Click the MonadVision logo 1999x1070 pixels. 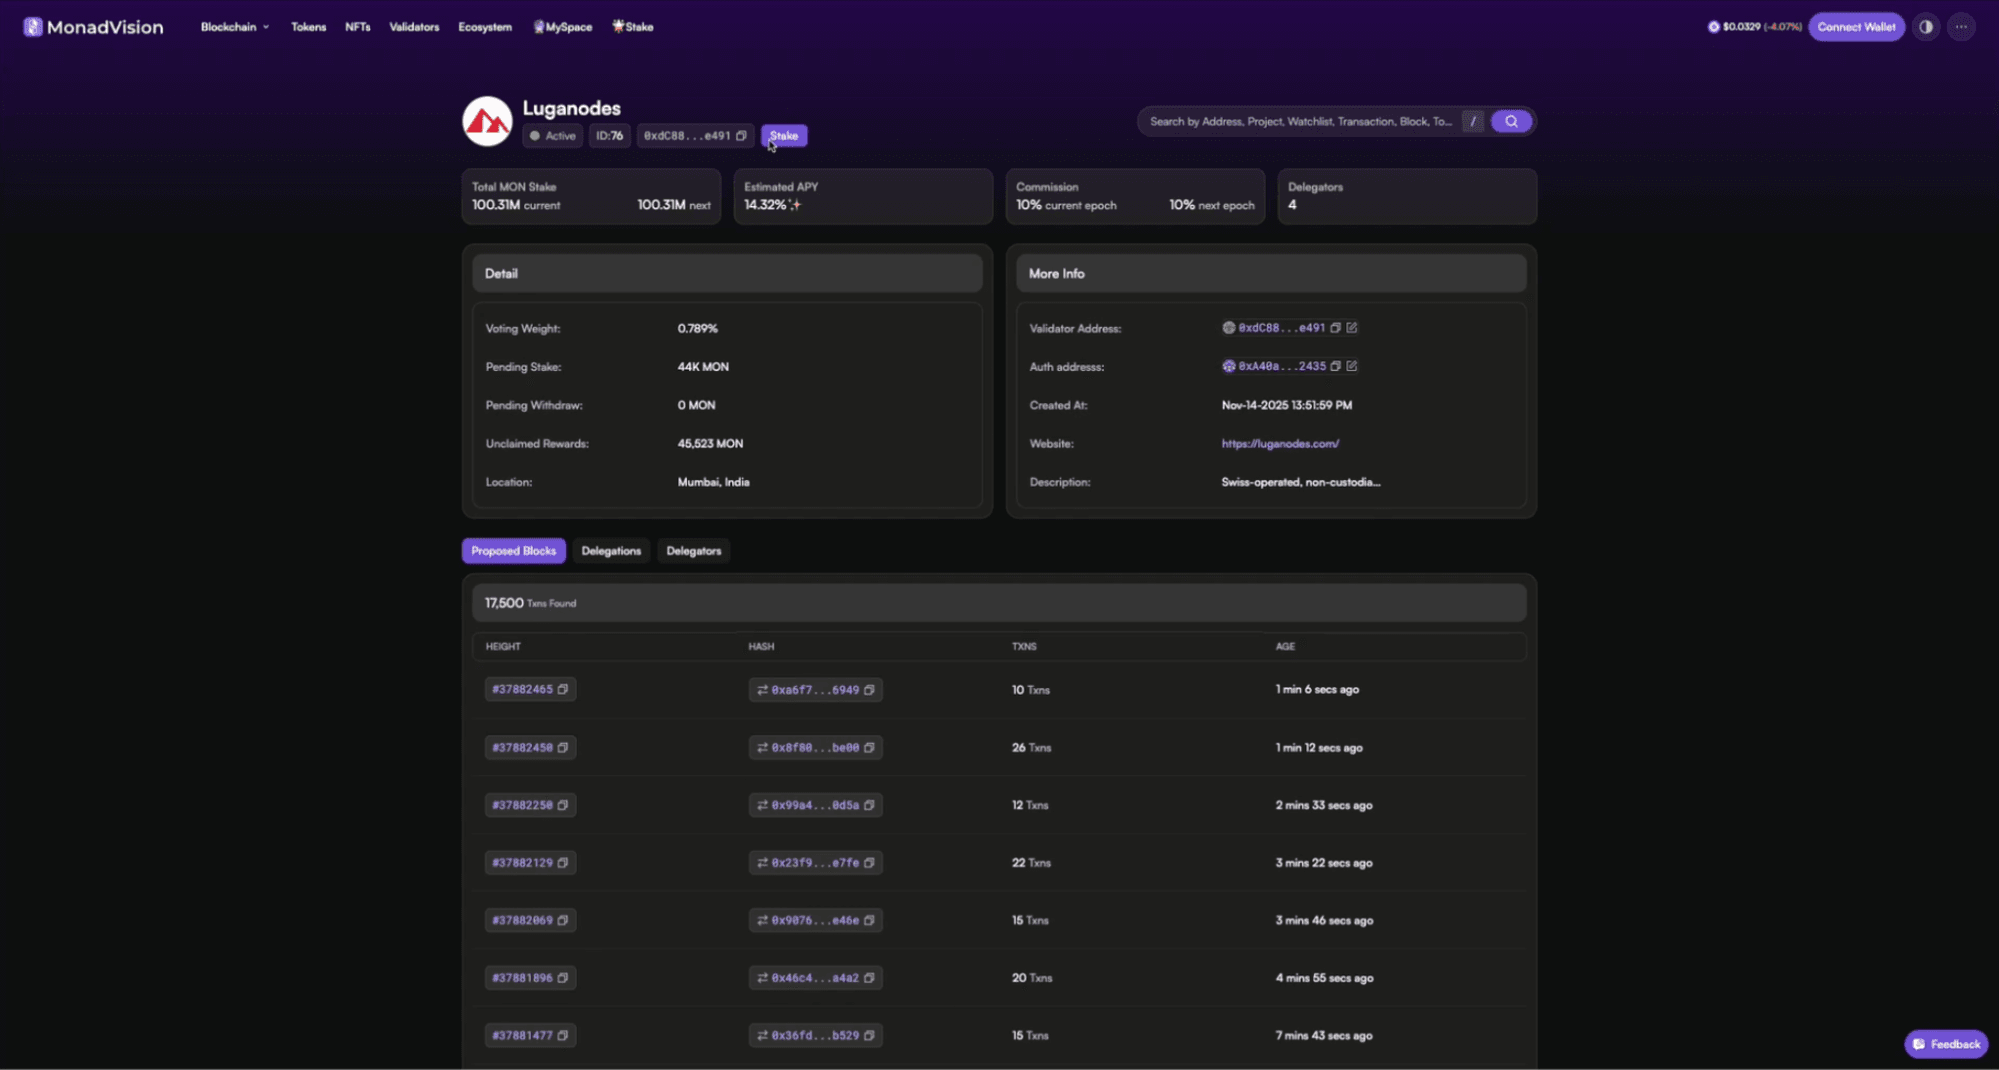[93, 27]
